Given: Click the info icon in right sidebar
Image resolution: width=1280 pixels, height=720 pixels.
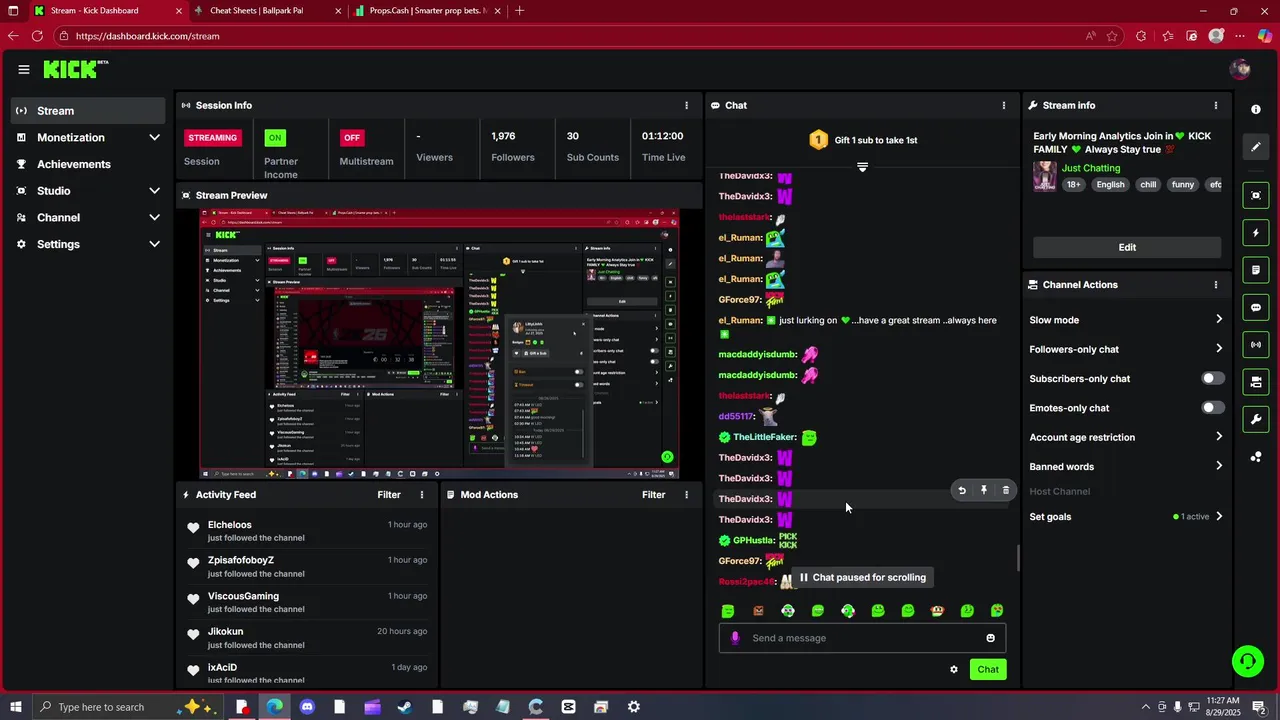Looking at the screenshot, I should click(x=1256, y=109).
